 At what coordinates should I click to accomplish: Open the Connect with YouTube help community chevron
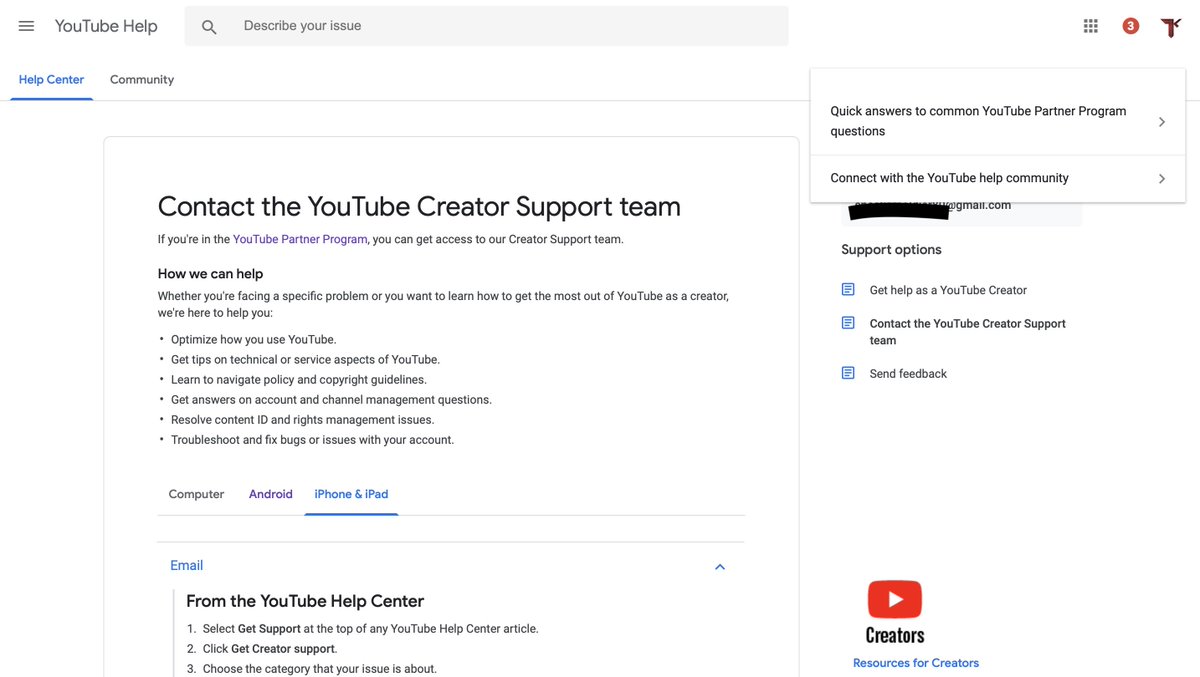tap(1161, 179)
